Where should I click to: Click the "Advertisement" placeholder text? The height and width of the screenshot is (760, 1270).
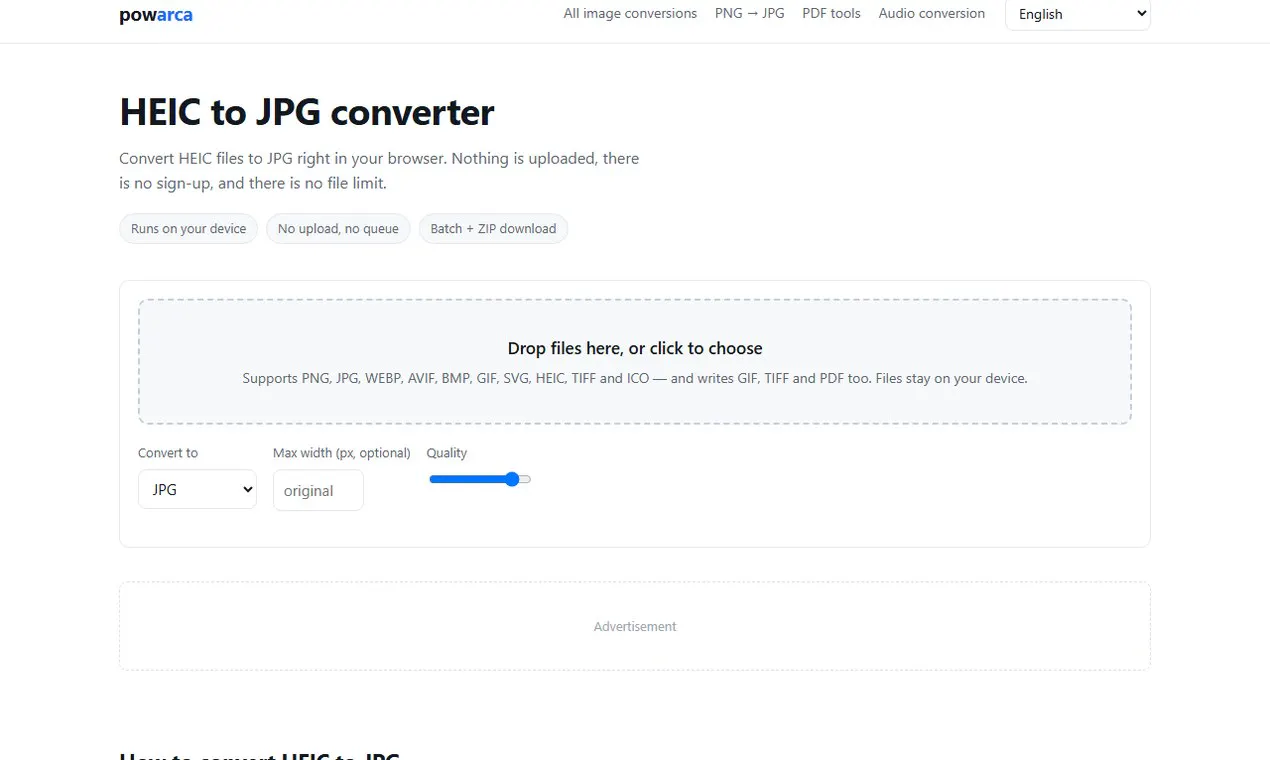coord(635,627)
